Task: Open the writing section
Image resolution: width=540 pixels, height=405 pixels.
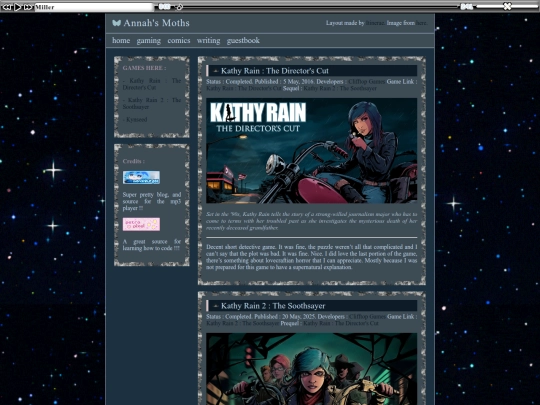Action: [x=208, y=41]
